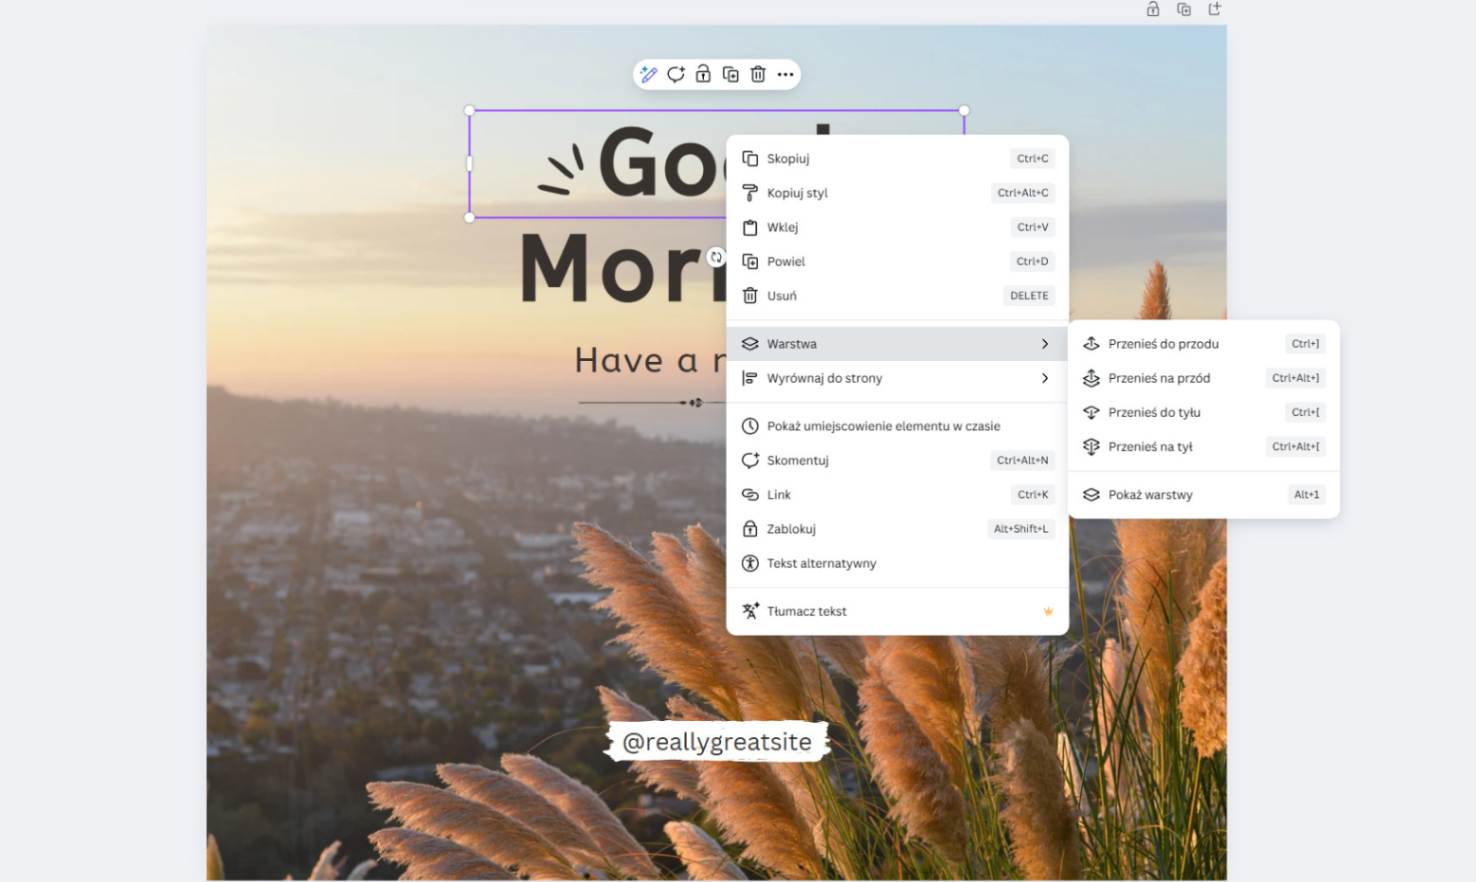
Task: Choose Zablokuj in the context menu
Action: [x=897, y=529]
